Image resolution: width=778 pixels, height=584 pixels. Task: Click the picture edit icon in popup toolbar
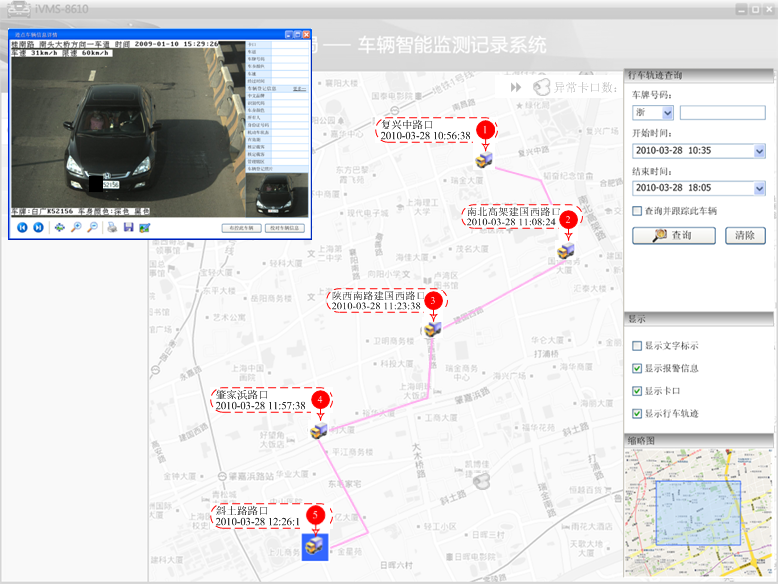(x=144, y=228)
